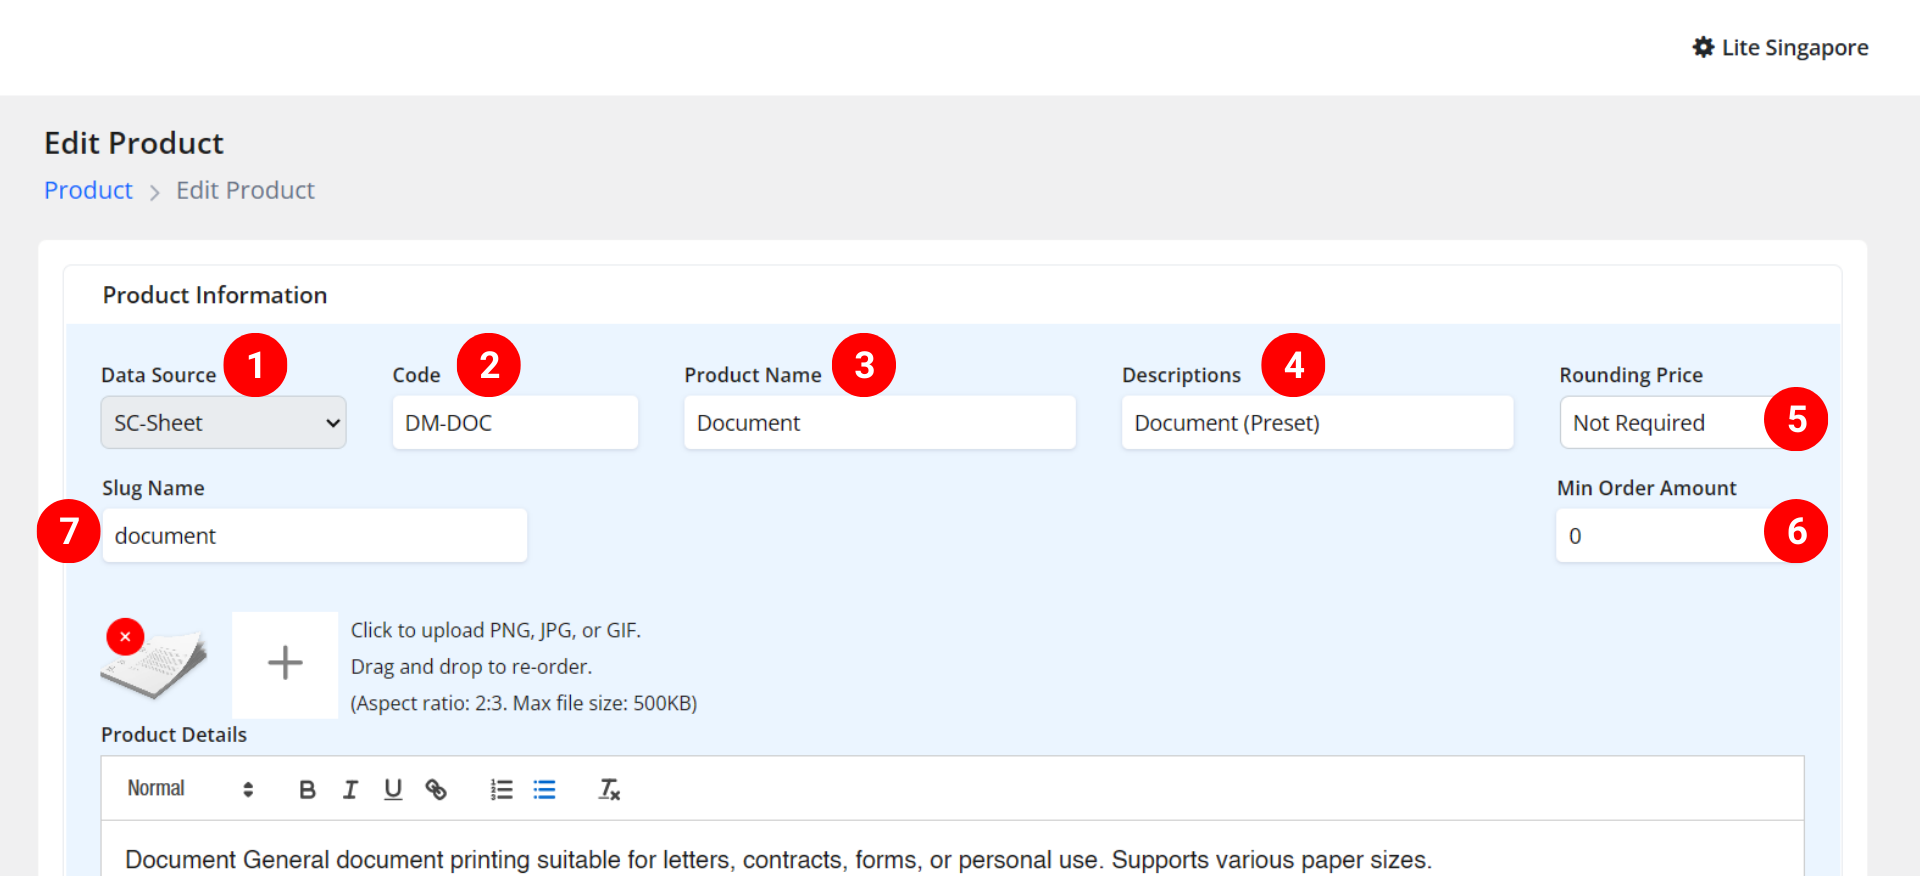Toggle italic text formatting
This screenshot has height=876, width=1920.
(x=350, y=790)
